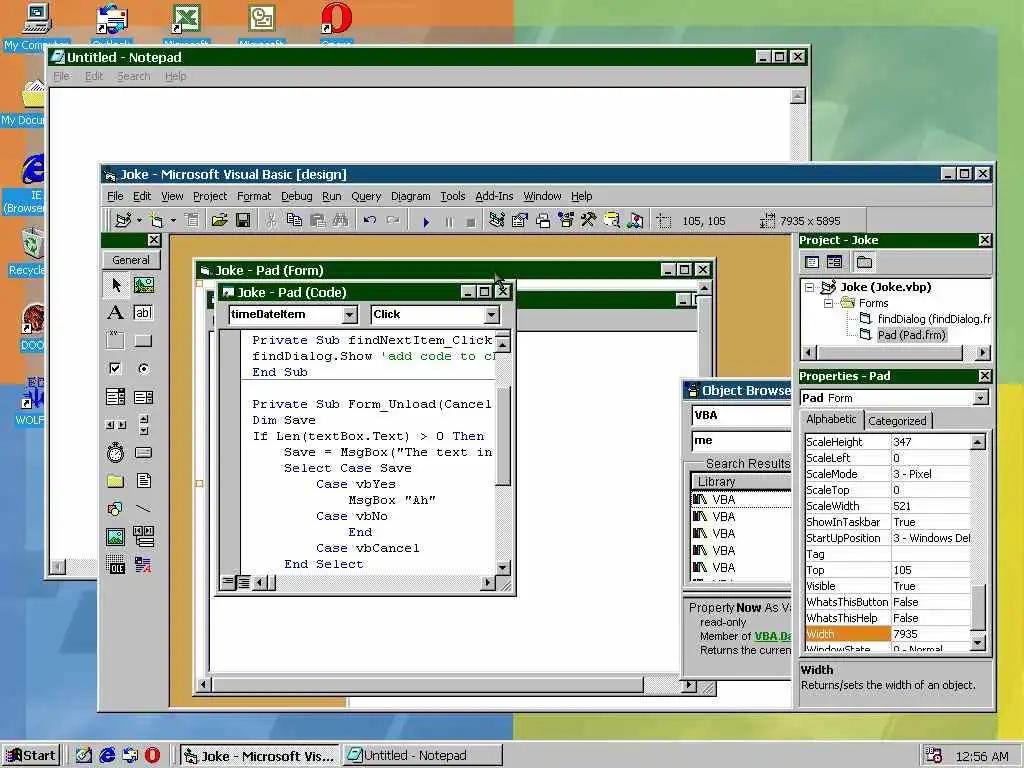Open Add Form dropdown arrow in toolbar
Screen dimensions: 1024x768
click(173, 221)
